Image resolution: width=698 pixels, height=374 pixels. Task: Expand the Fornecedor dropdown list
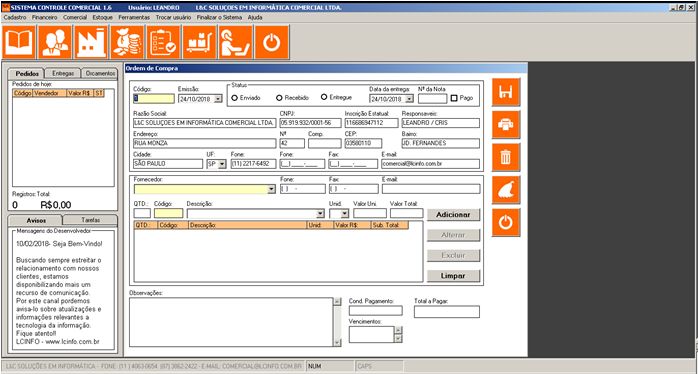272,189
